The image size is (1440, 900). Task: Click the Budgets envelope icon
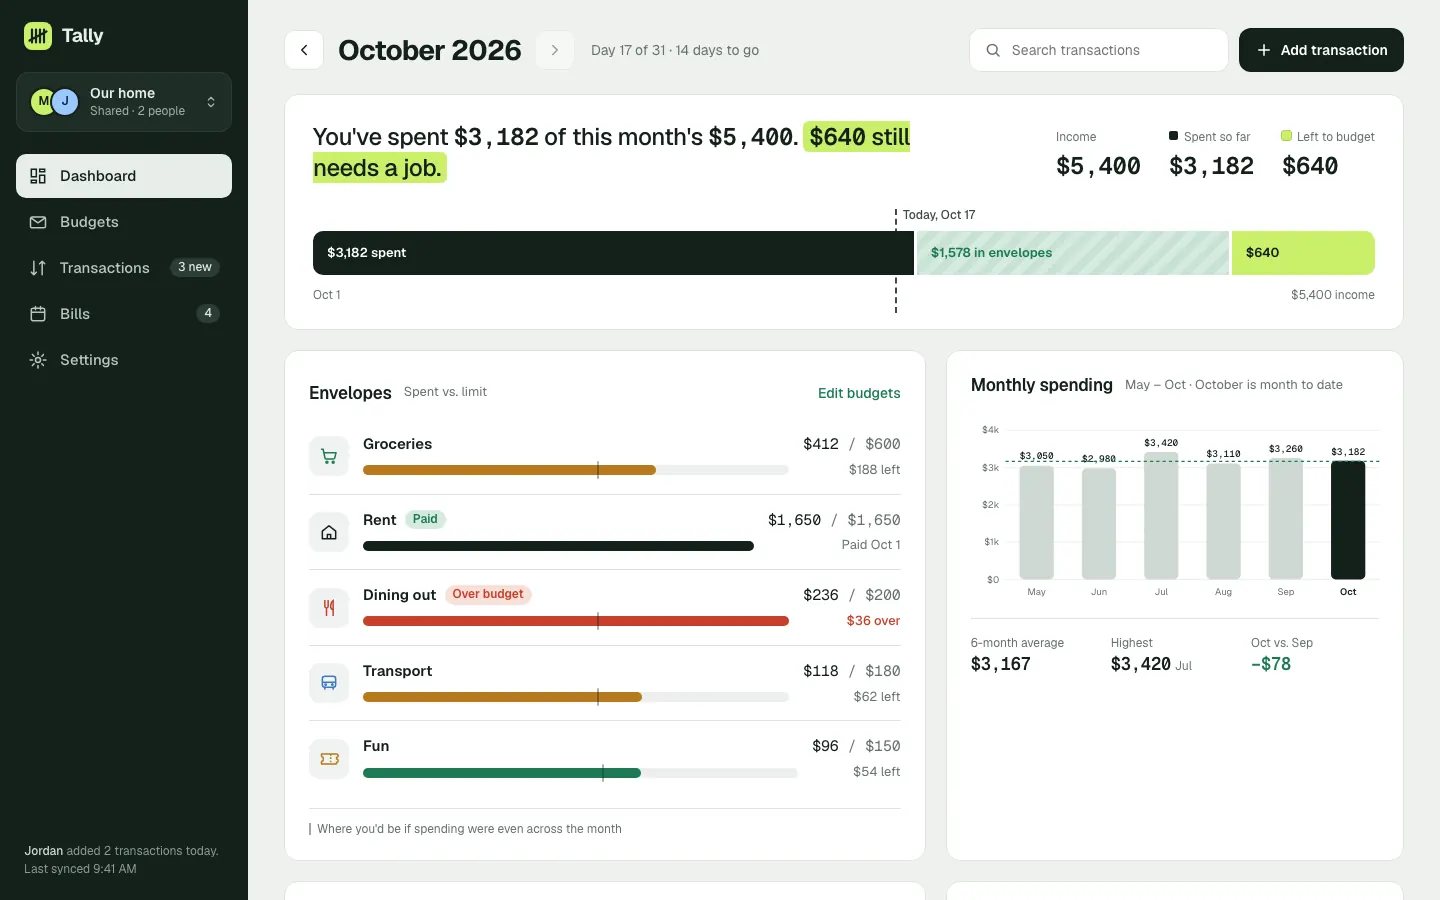(x=38, y=222)
